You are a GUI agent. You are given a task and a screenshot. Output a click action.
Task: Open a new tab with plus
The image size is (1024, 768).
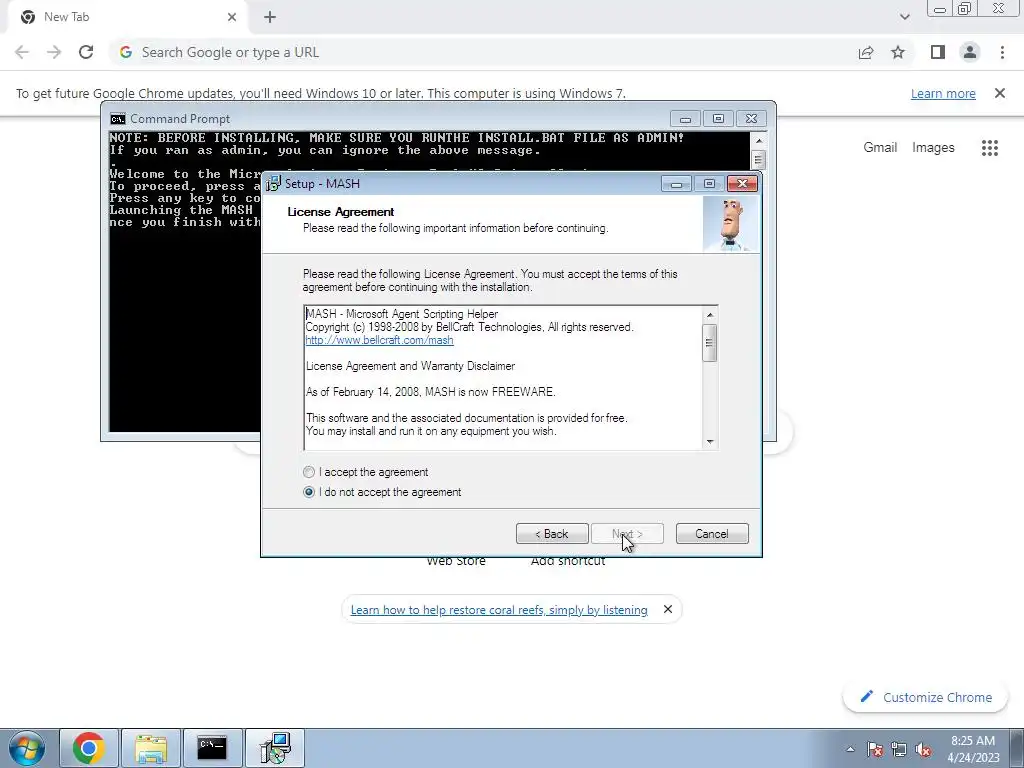(270, 17)
